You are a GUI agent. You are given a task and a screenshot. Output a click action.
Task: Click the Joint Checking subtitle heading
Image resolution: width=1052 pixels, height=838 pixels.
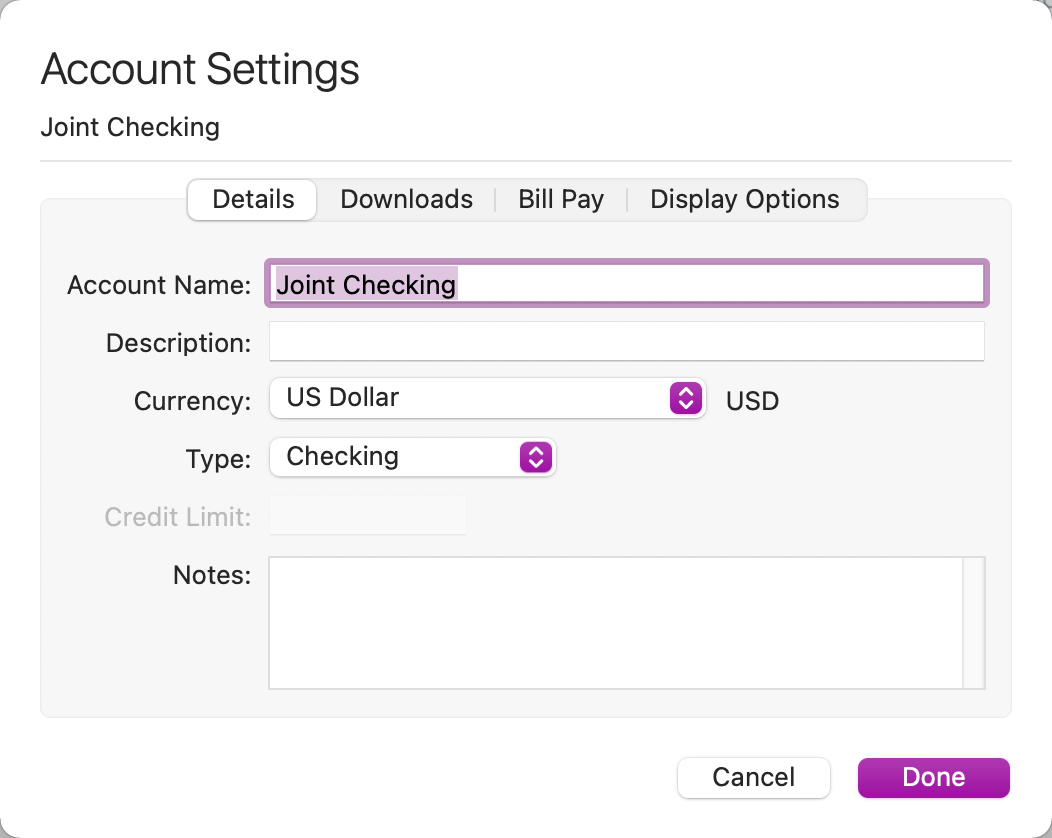click(130, 128)
